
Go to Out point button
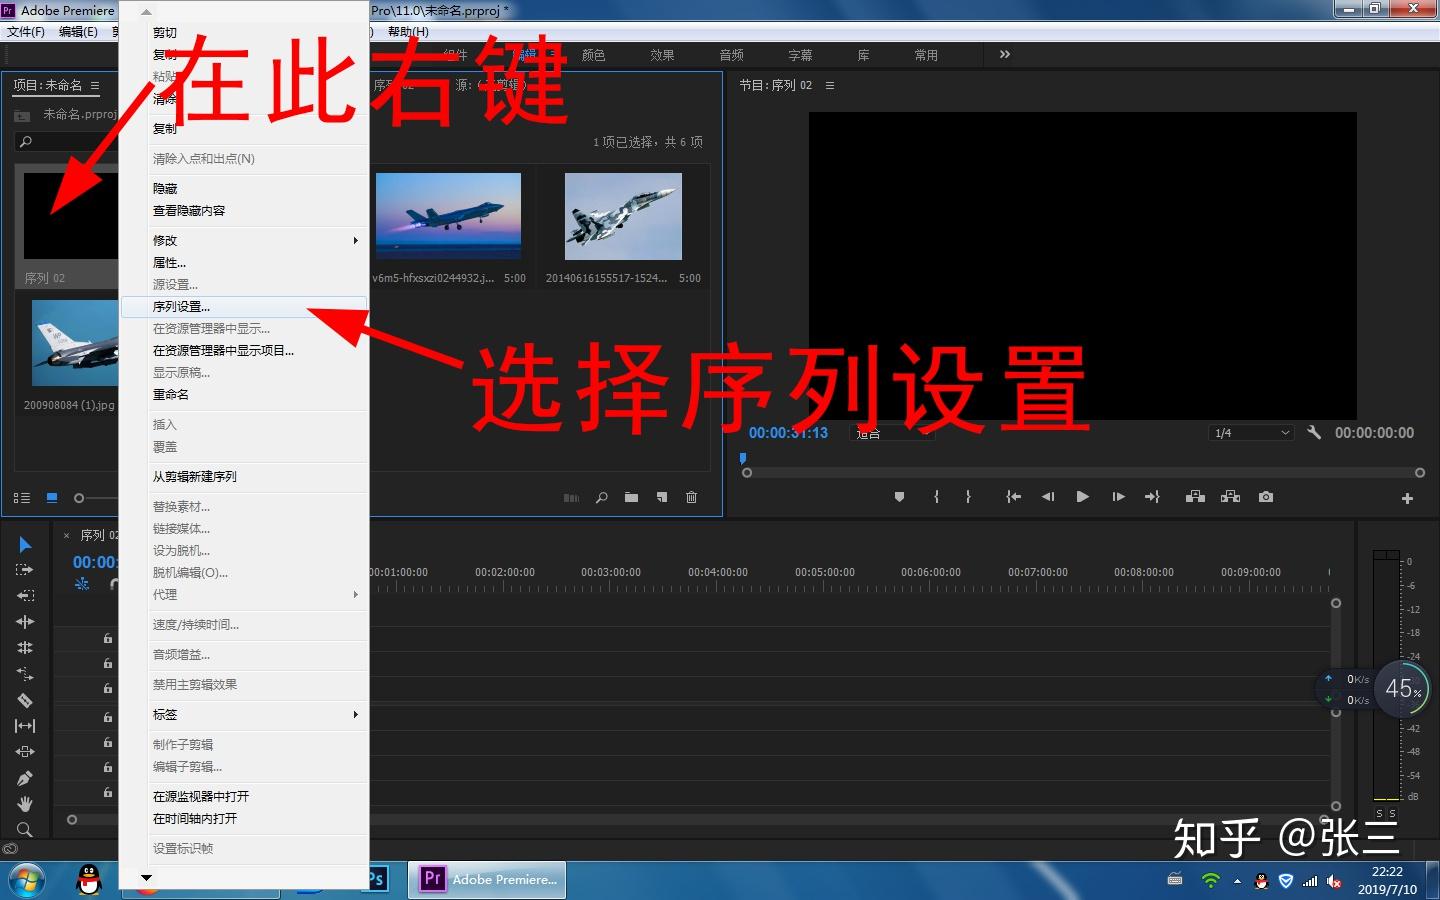(x=1152, y=497)
